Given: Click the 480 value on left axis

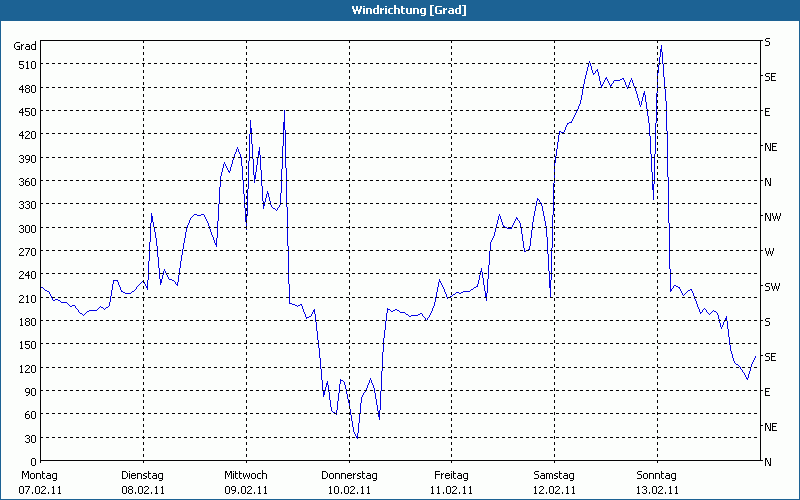Looking at the screenshot, I should click(x=28, y=89).
